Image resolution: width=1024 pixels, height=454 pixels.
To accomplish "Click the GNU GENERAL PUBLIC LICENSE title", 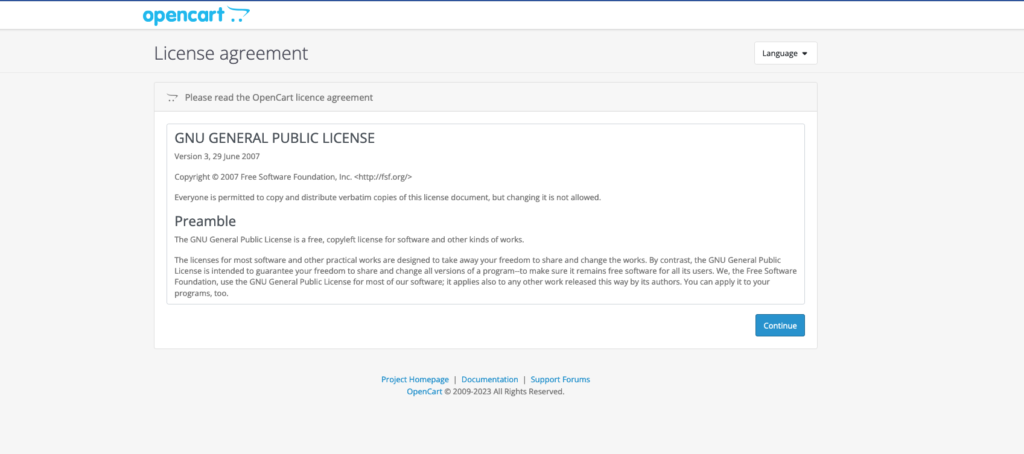I will tap(274, 138).
